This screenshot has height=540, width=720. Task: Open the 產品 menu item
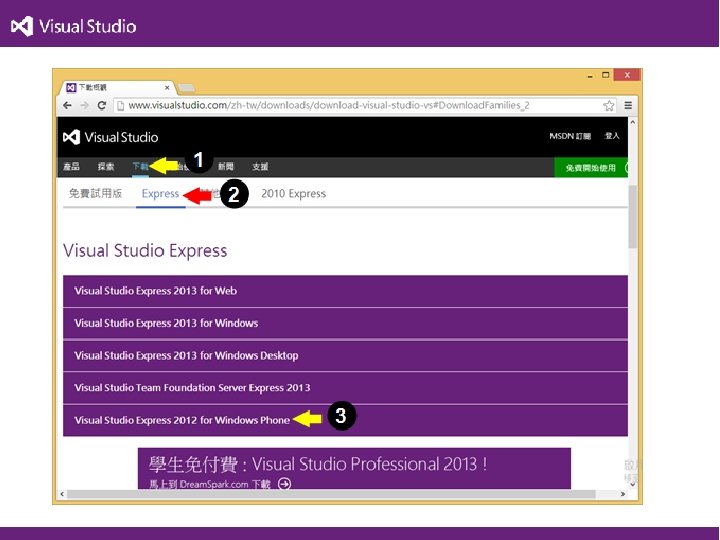click(71, 166)
